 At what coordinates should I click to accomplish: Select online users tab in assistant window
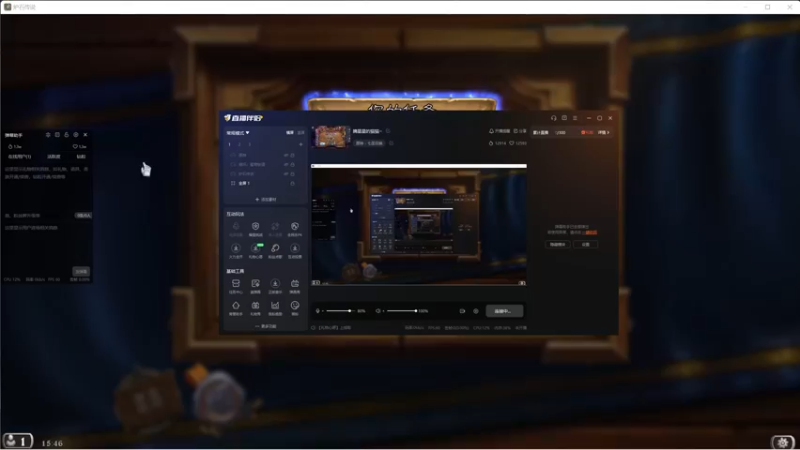click(x=19, y=157)
